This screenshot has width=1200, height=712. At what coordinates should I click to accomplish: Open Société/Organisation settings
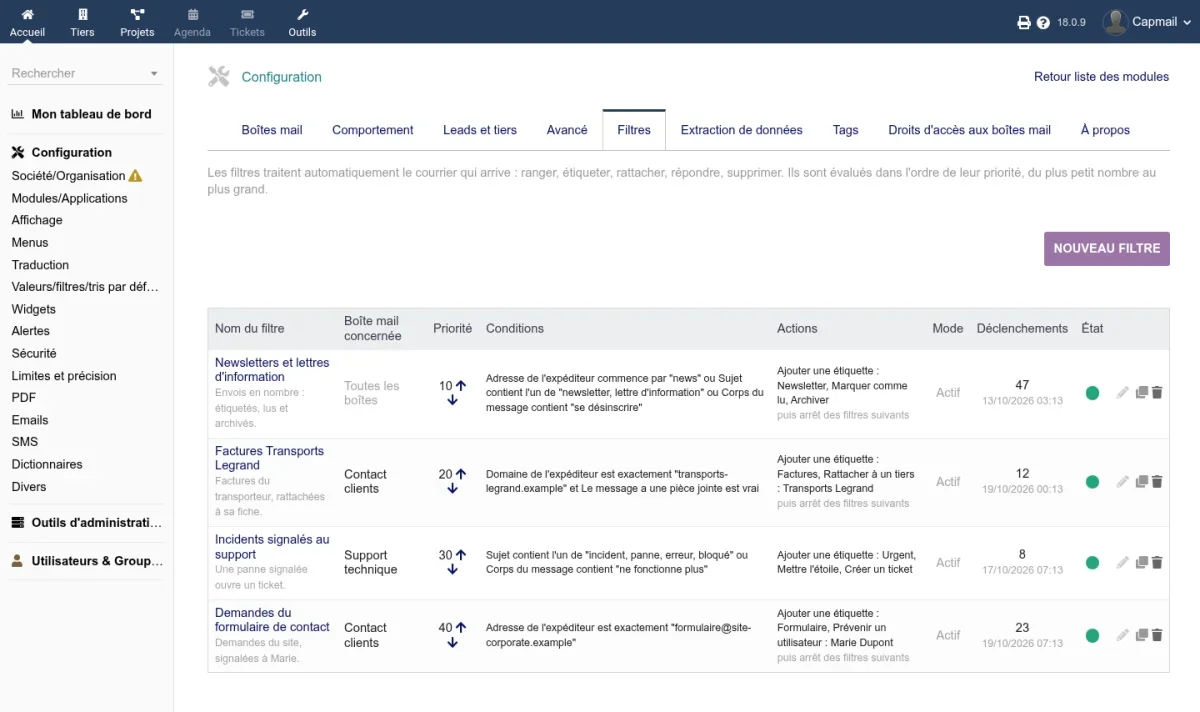click(68, 176)
